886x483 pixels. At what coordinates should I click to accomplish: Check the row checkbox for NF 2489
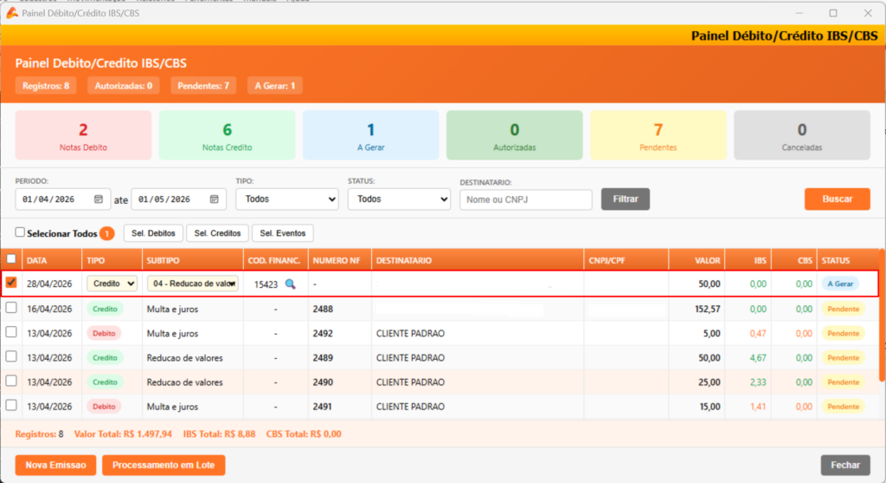point(11,356)
